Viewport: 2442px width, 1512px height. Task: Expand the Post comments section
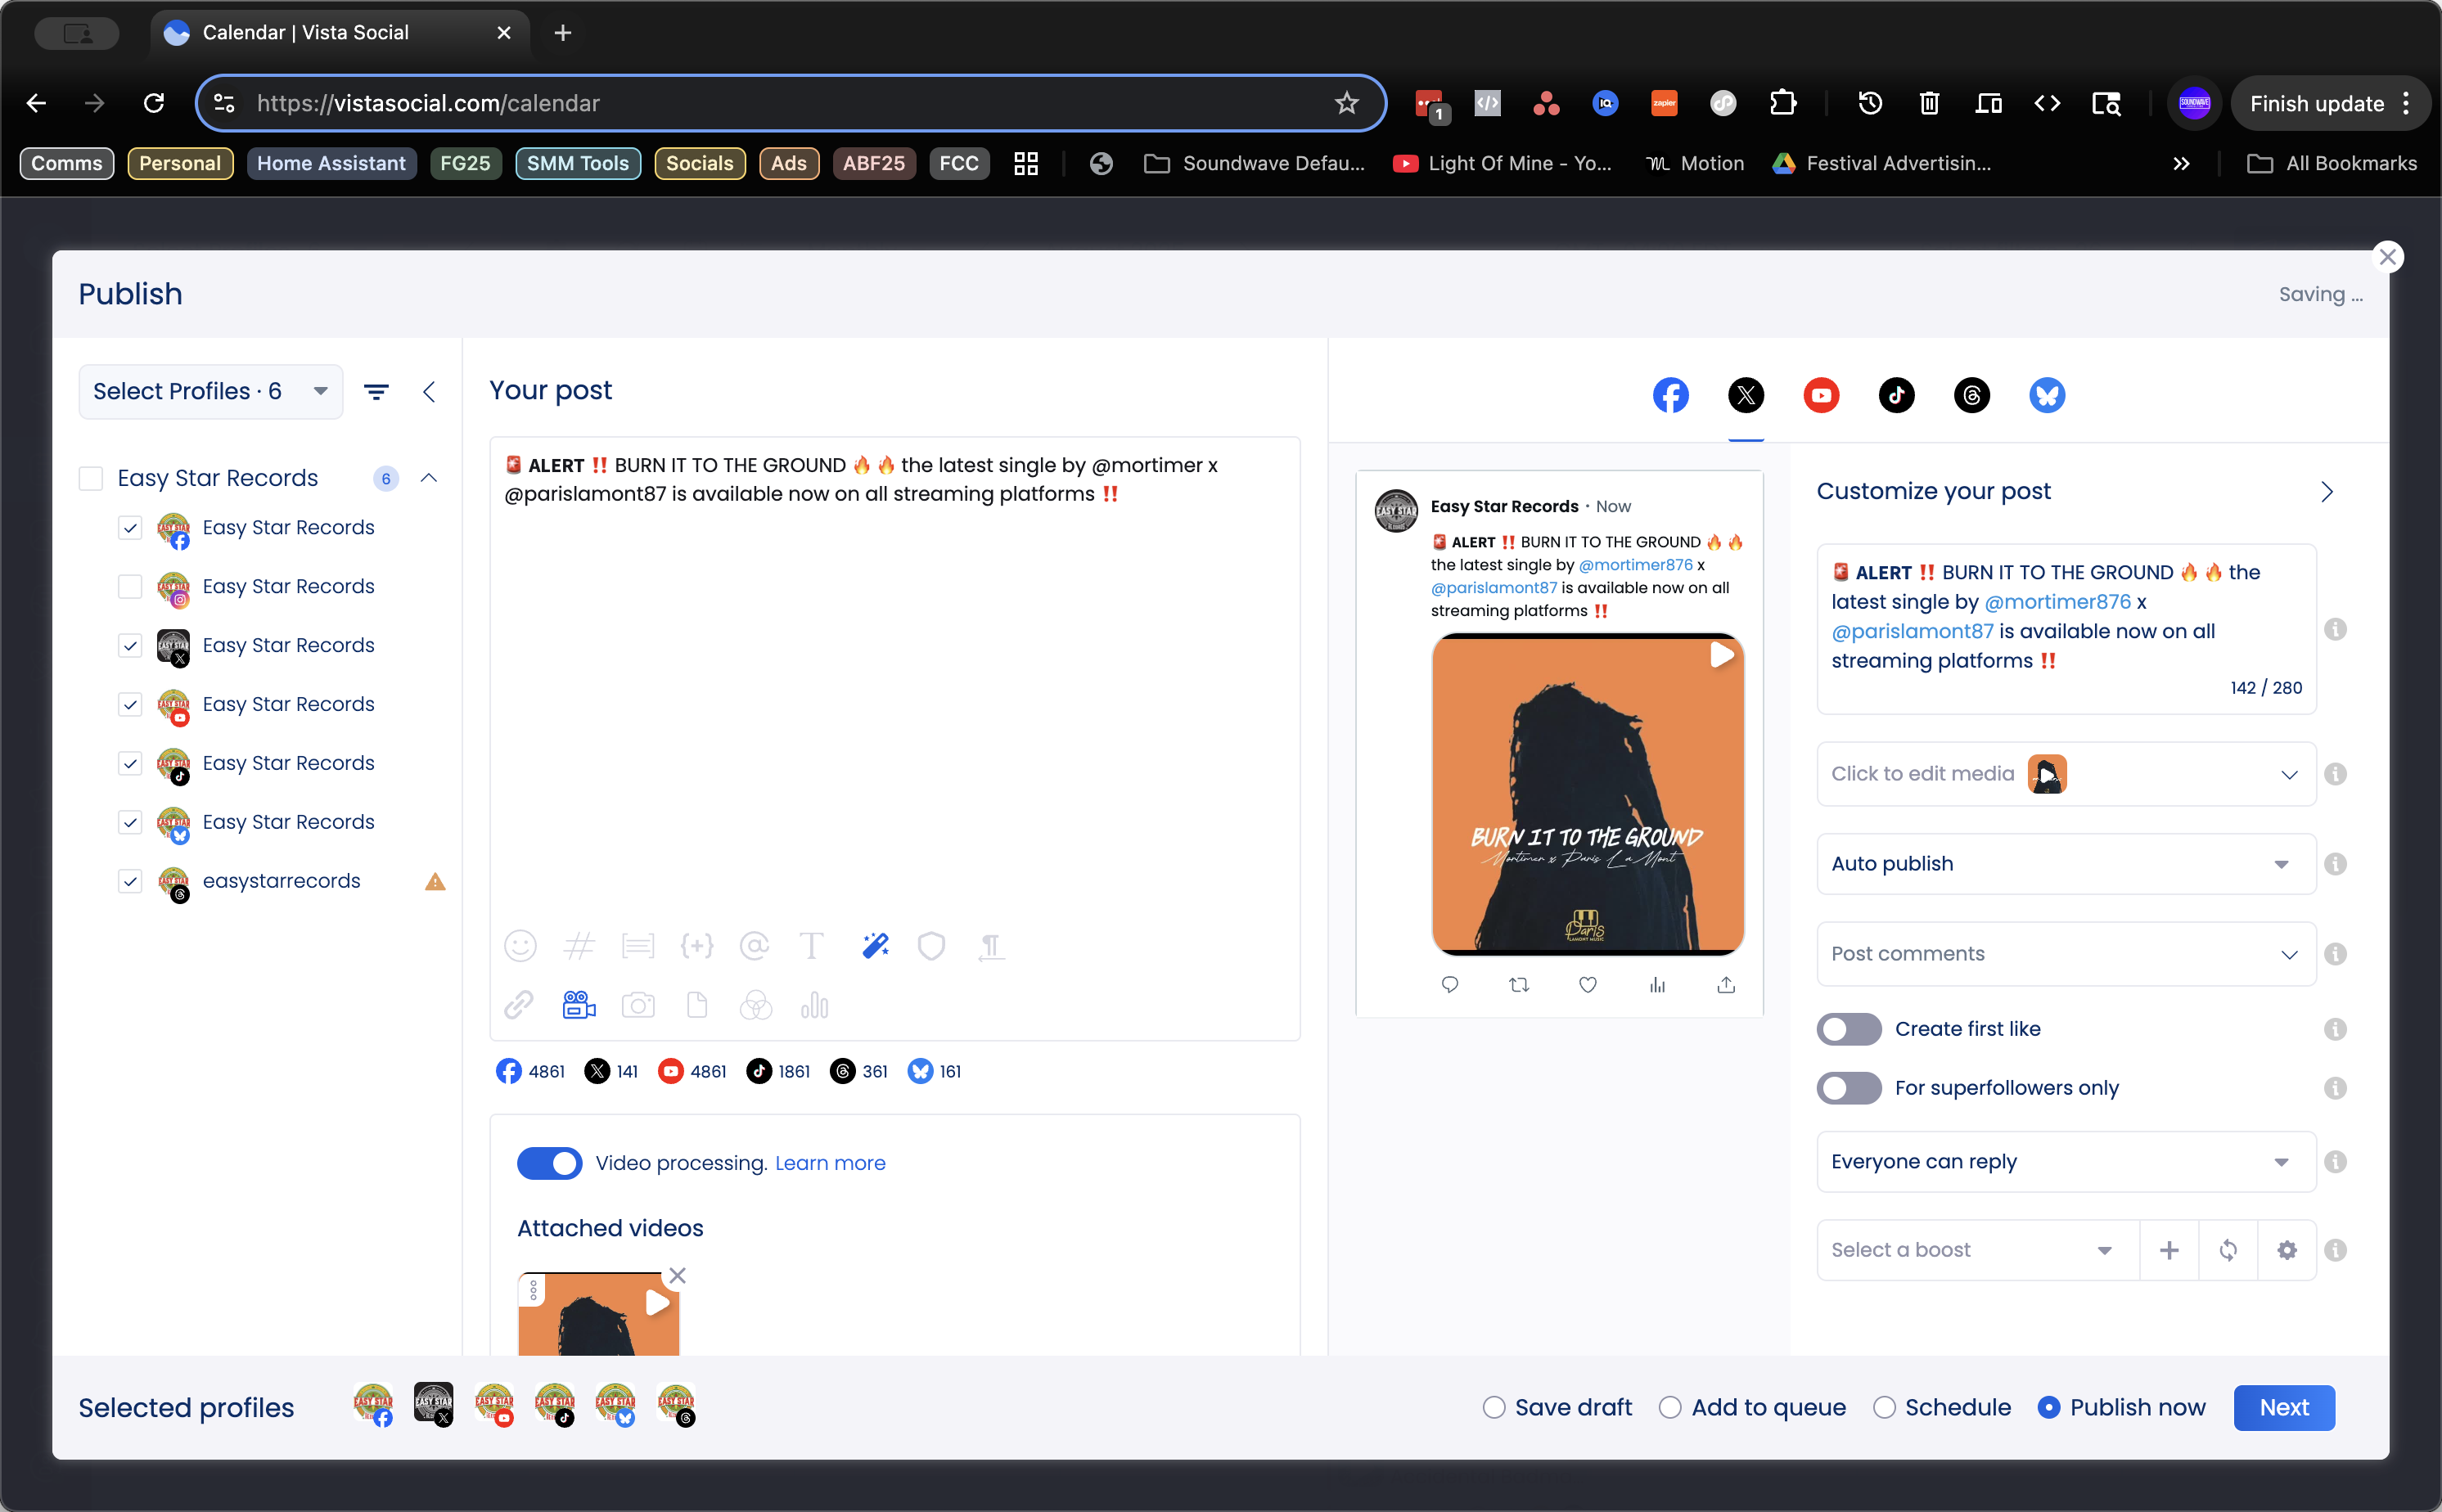(x=2065, y=954)
